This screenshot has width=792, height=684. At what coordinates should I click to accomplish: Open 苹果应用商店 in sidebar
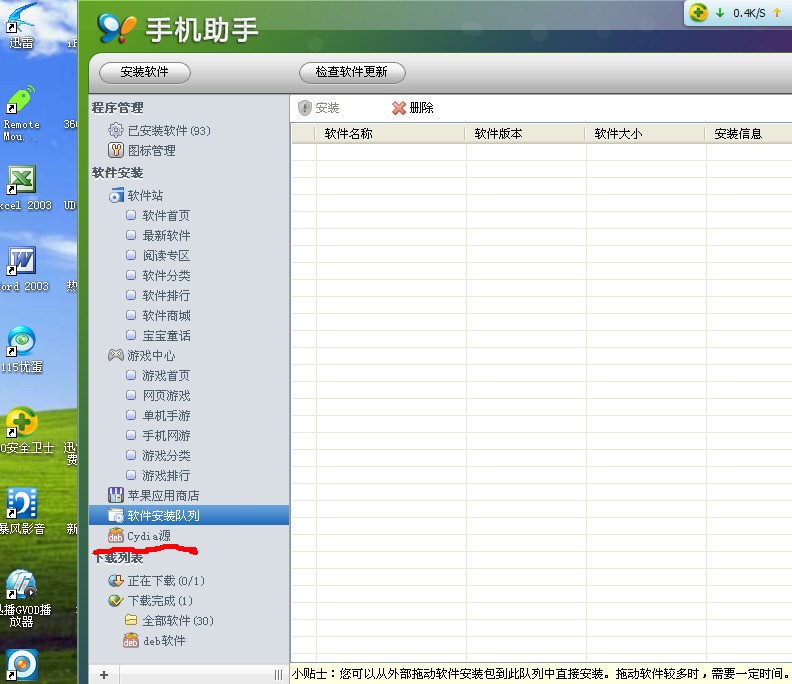tap(154, 495)
